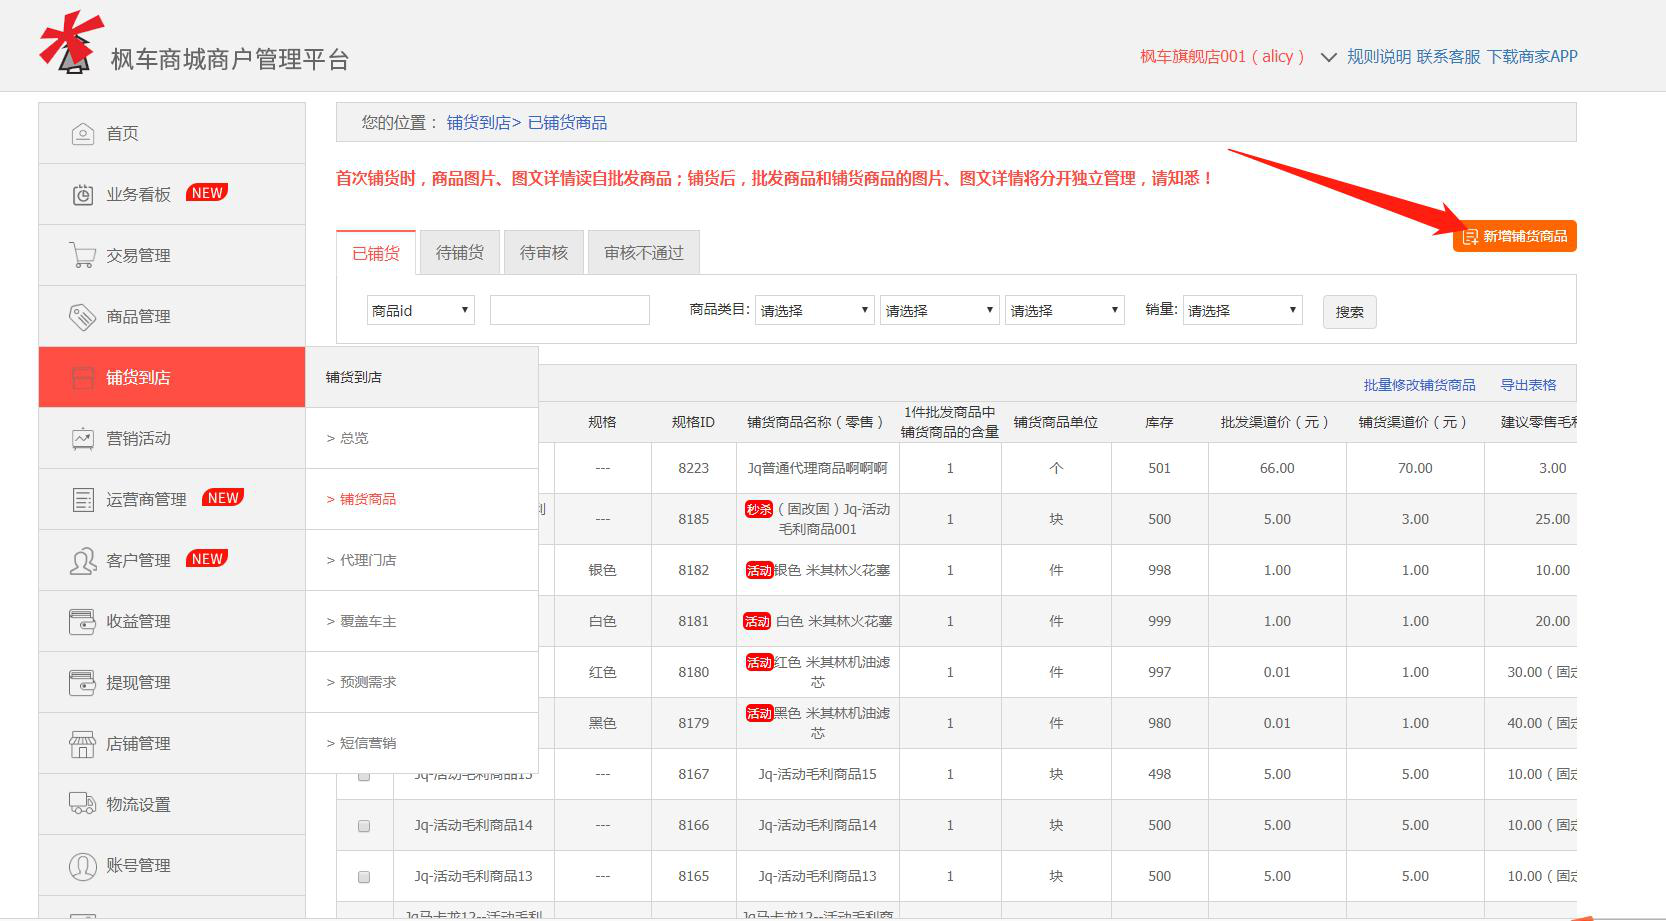Switch to the 审核不通过 tab
The height and width of the screenshot is (921, 1666).
point(643,253)
